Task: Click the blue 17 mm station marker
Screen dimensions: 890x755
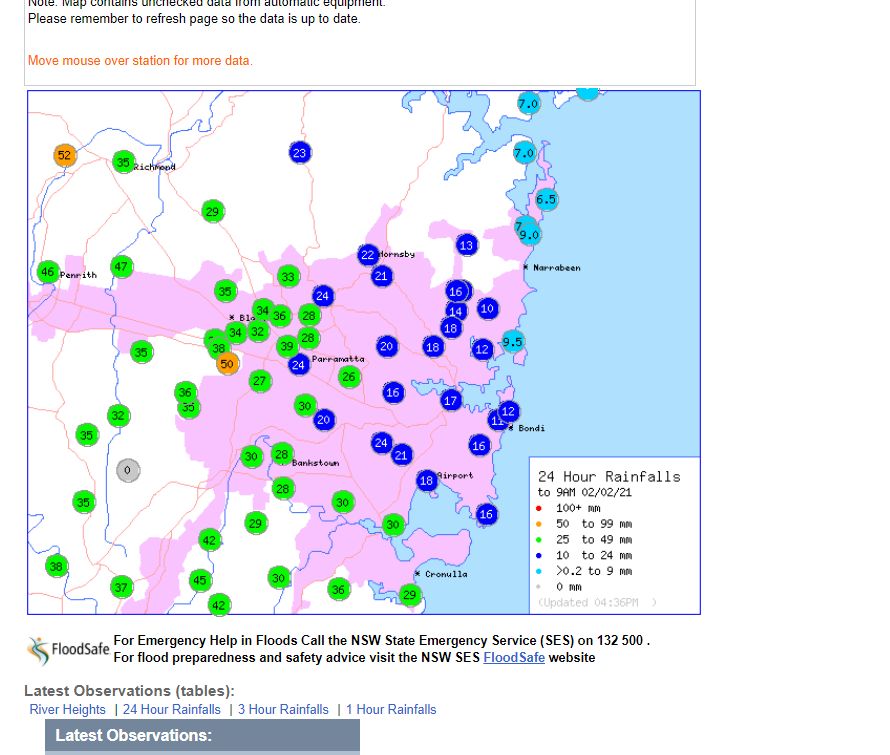Action: click(x=451, y=400)
